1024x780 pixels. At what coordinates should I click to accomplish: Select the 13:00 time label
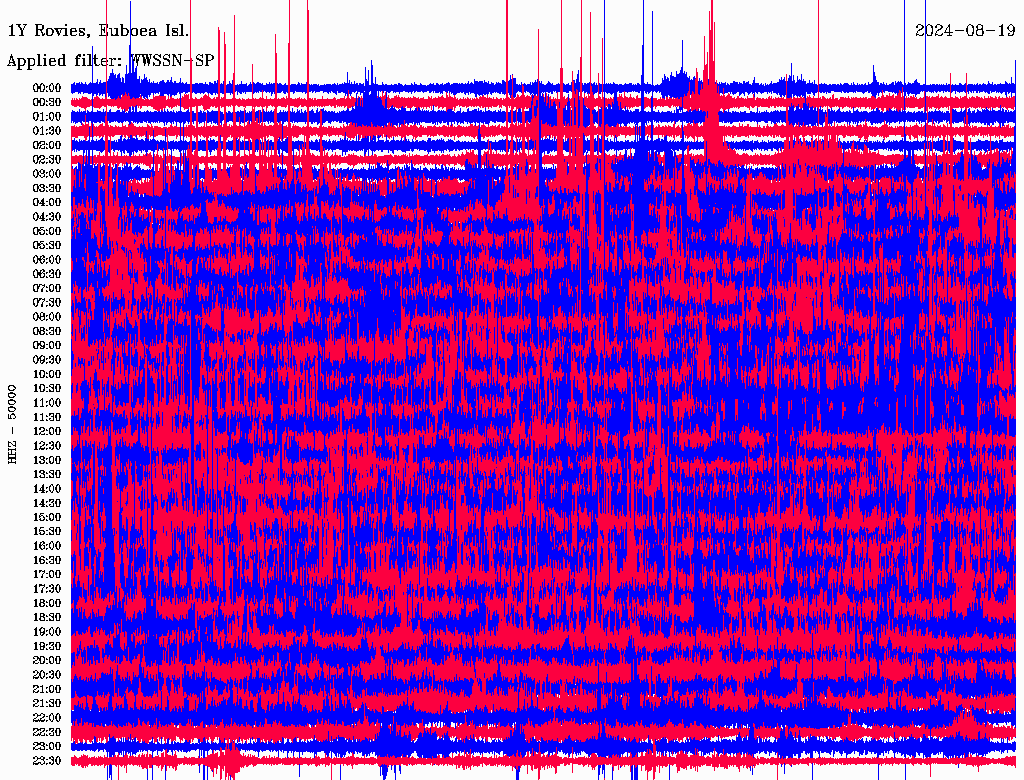47,460
